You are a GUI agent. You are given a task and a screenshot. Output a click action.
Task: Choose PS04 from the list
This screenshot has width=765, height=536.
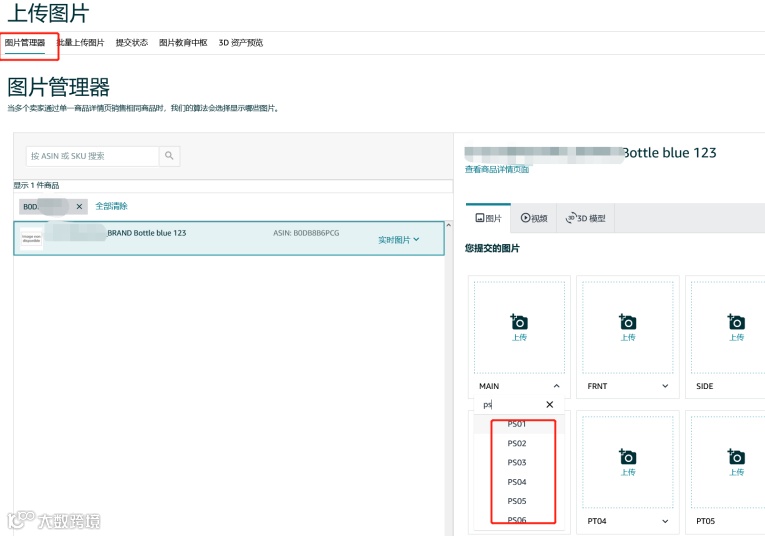coord(519,482)
